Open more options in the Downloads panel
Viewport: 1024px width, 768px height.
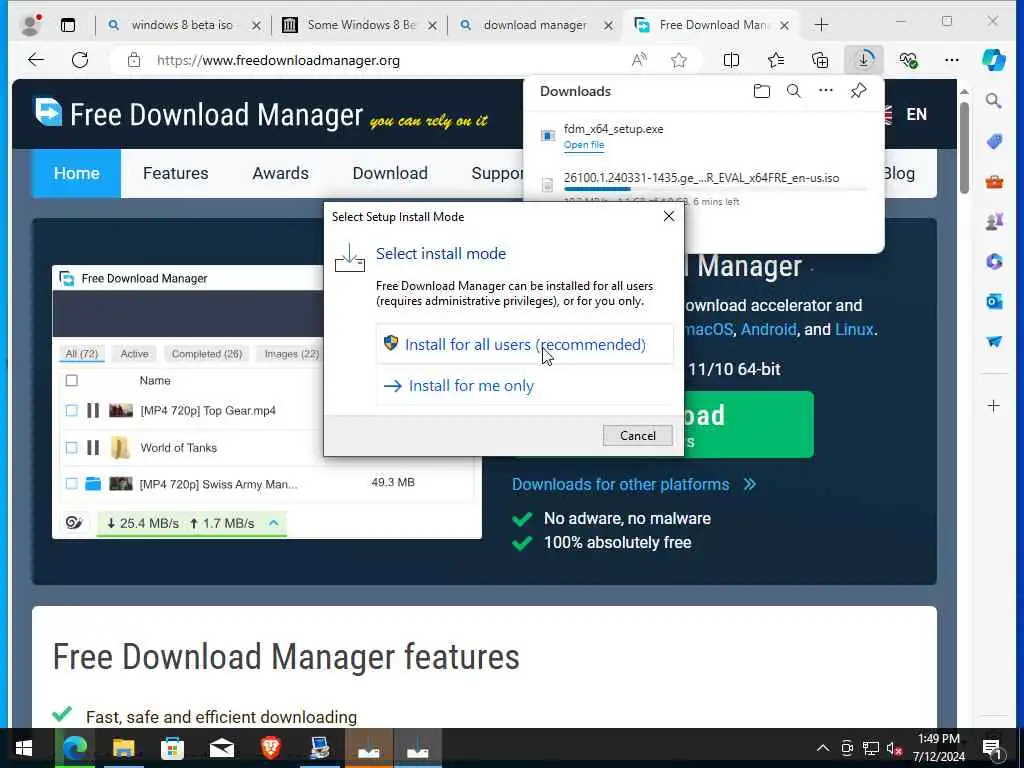(x=825, y=90)
